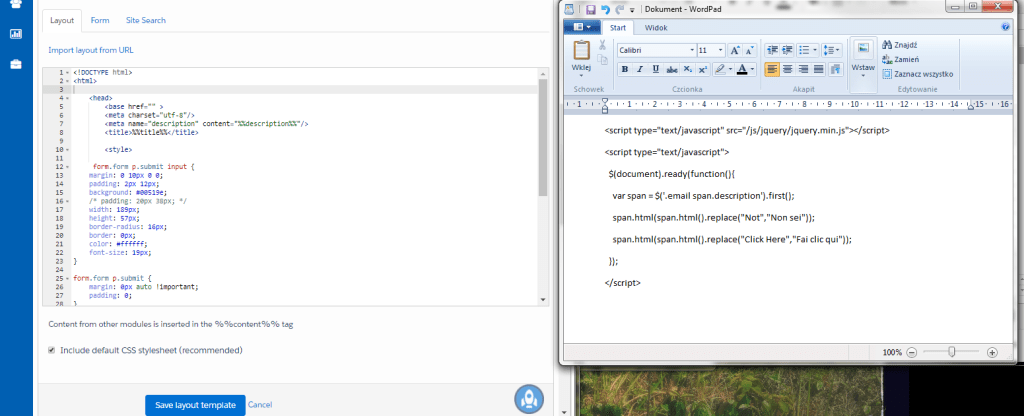Screen dimensions: 1024x416
Task: Start a bulleted list in WordPad
Action: pos(805,50)
